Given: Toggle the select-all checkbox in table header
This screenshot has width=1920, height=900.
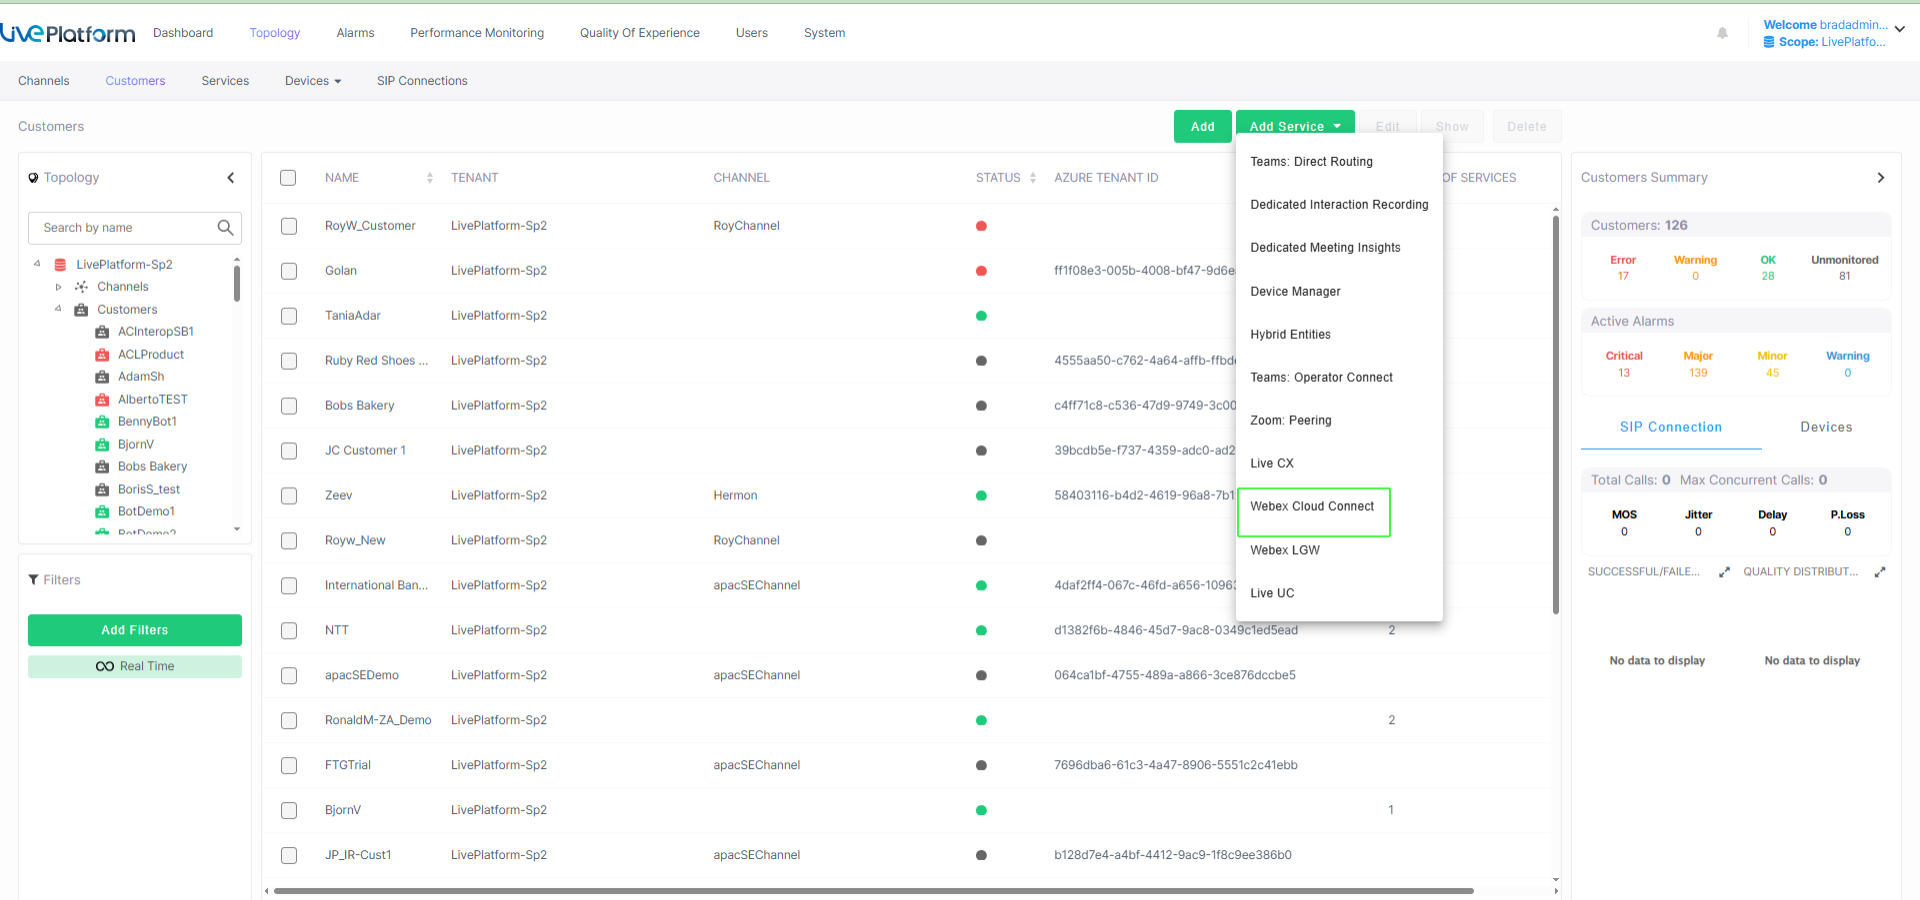Looking at the screenshot, I should tap(288, 178).
